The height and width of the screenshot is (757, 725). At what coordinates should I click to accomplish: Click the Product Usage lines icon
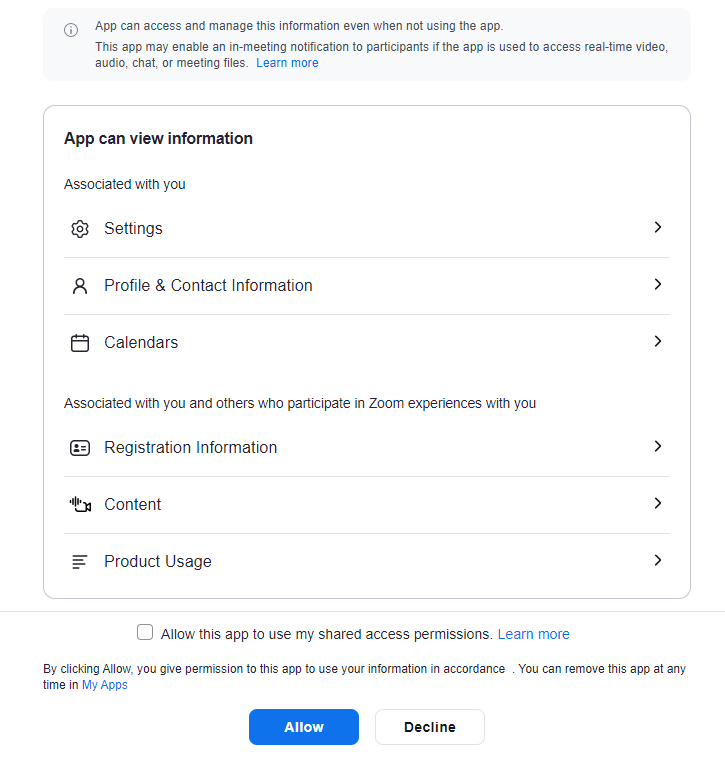point(80,562)
